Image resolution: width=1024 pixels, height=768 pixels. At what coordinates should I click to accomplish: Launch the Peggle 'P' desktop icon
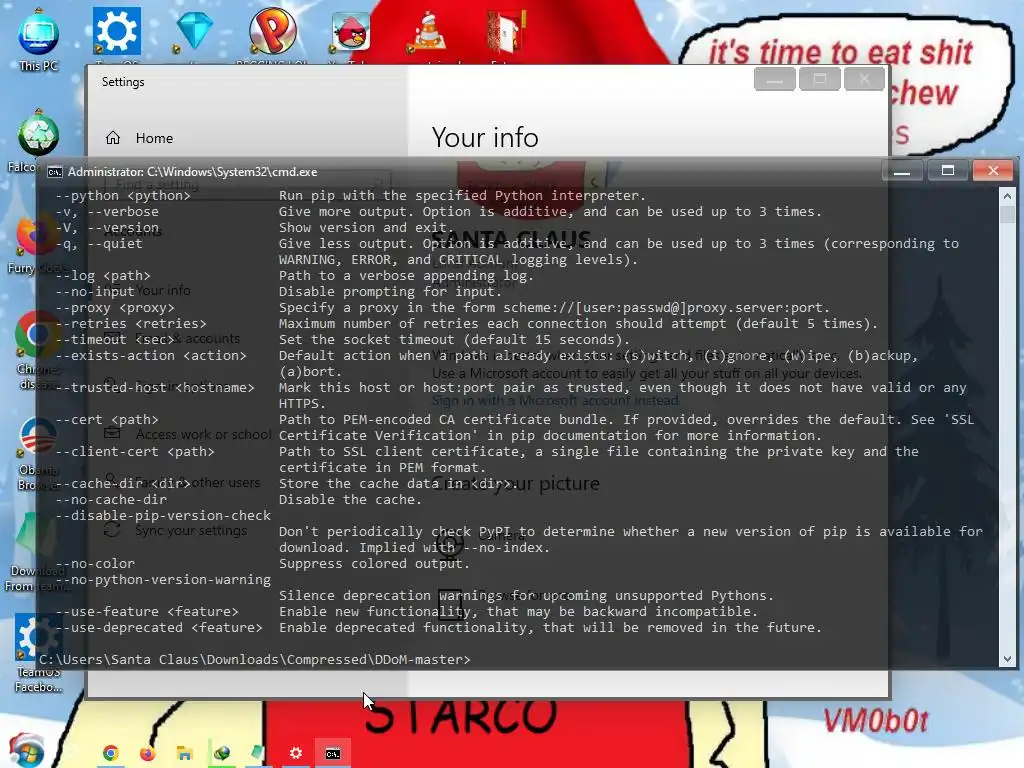tap(273, 30)
